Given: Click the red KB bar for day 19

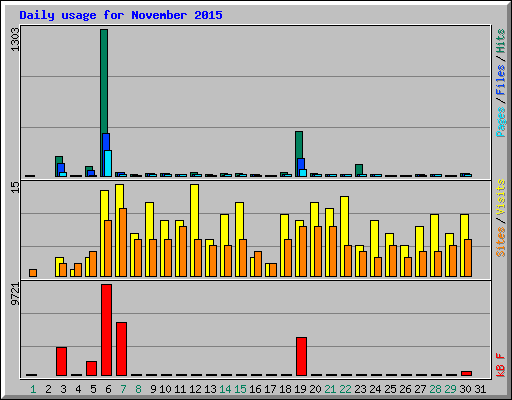Looking at the screenshot, I should coord(301,356).
